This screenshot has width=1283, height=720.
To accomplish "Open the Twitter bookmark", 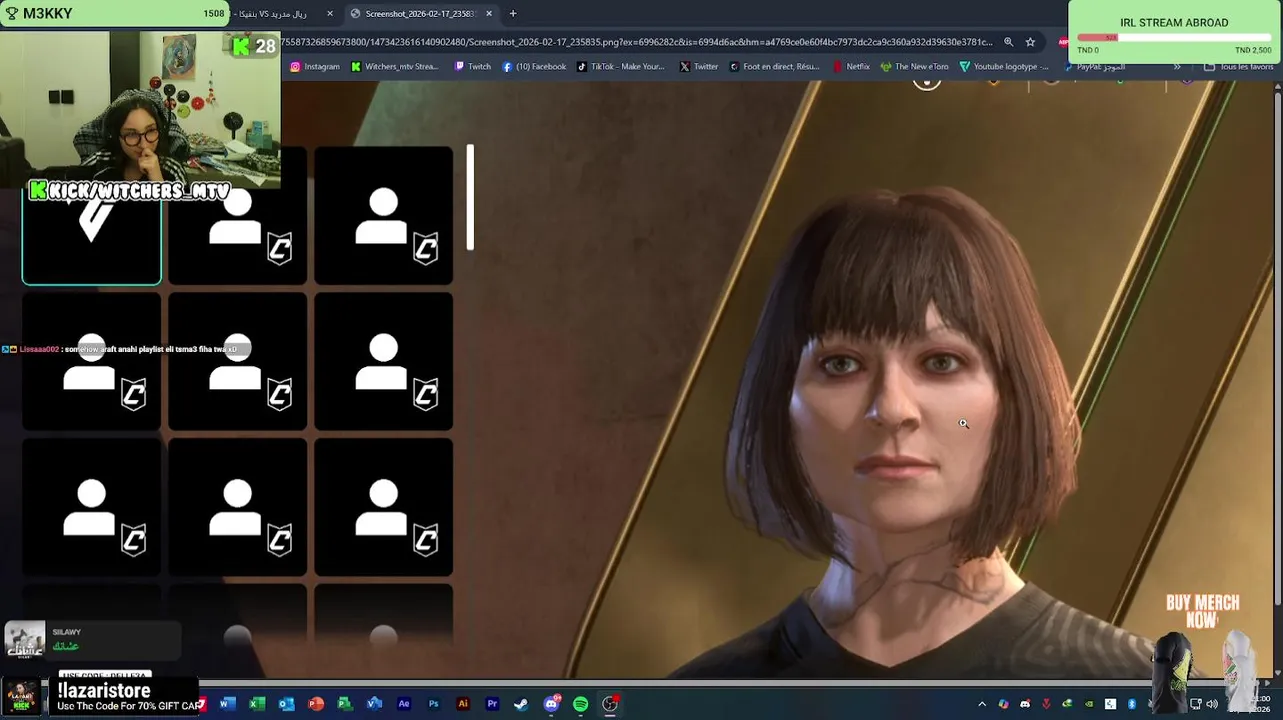I will [699, 67].
